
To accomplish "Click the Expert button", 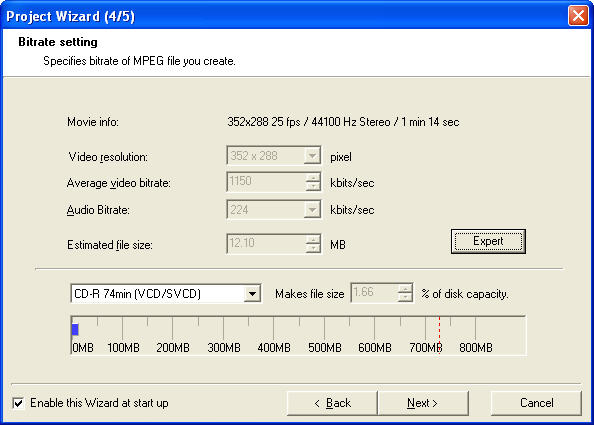I will point(488,241).
